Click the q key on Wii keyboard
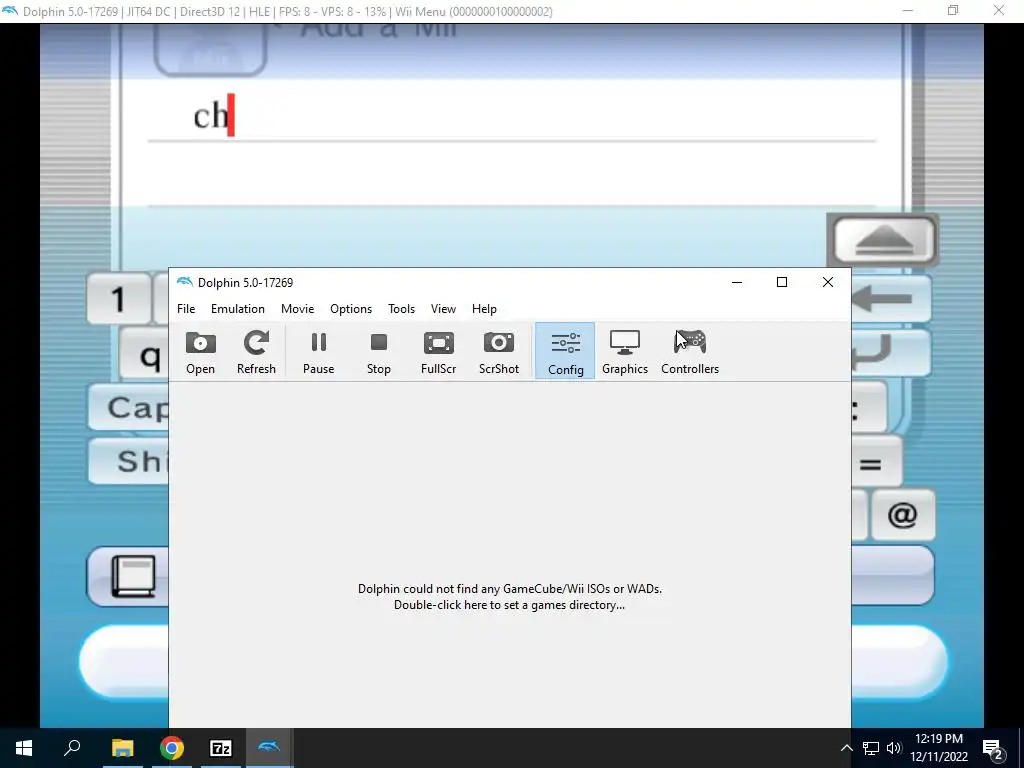This screenshot has height=768, width=1024. (x=145, y=355)
